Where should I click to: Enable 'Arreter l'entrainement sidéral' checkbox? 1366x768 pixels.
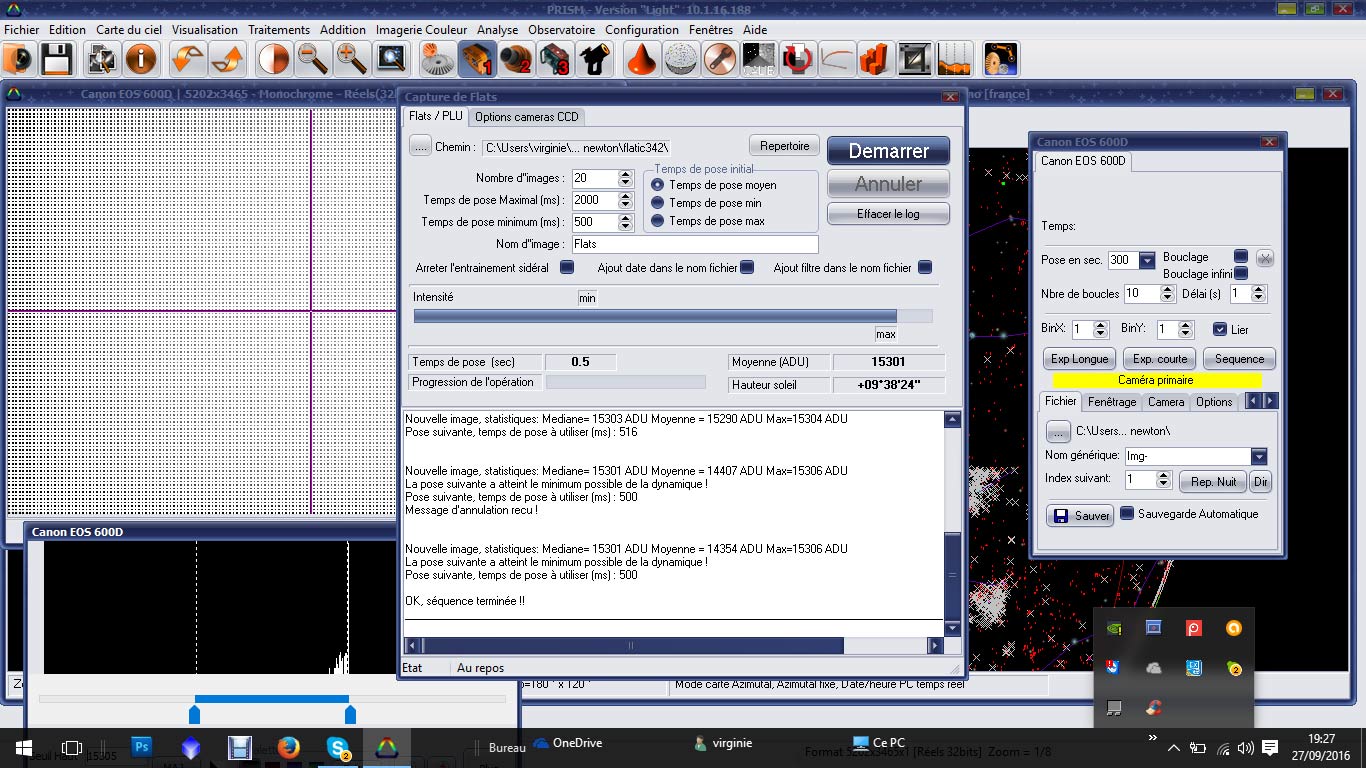(567, 268)
